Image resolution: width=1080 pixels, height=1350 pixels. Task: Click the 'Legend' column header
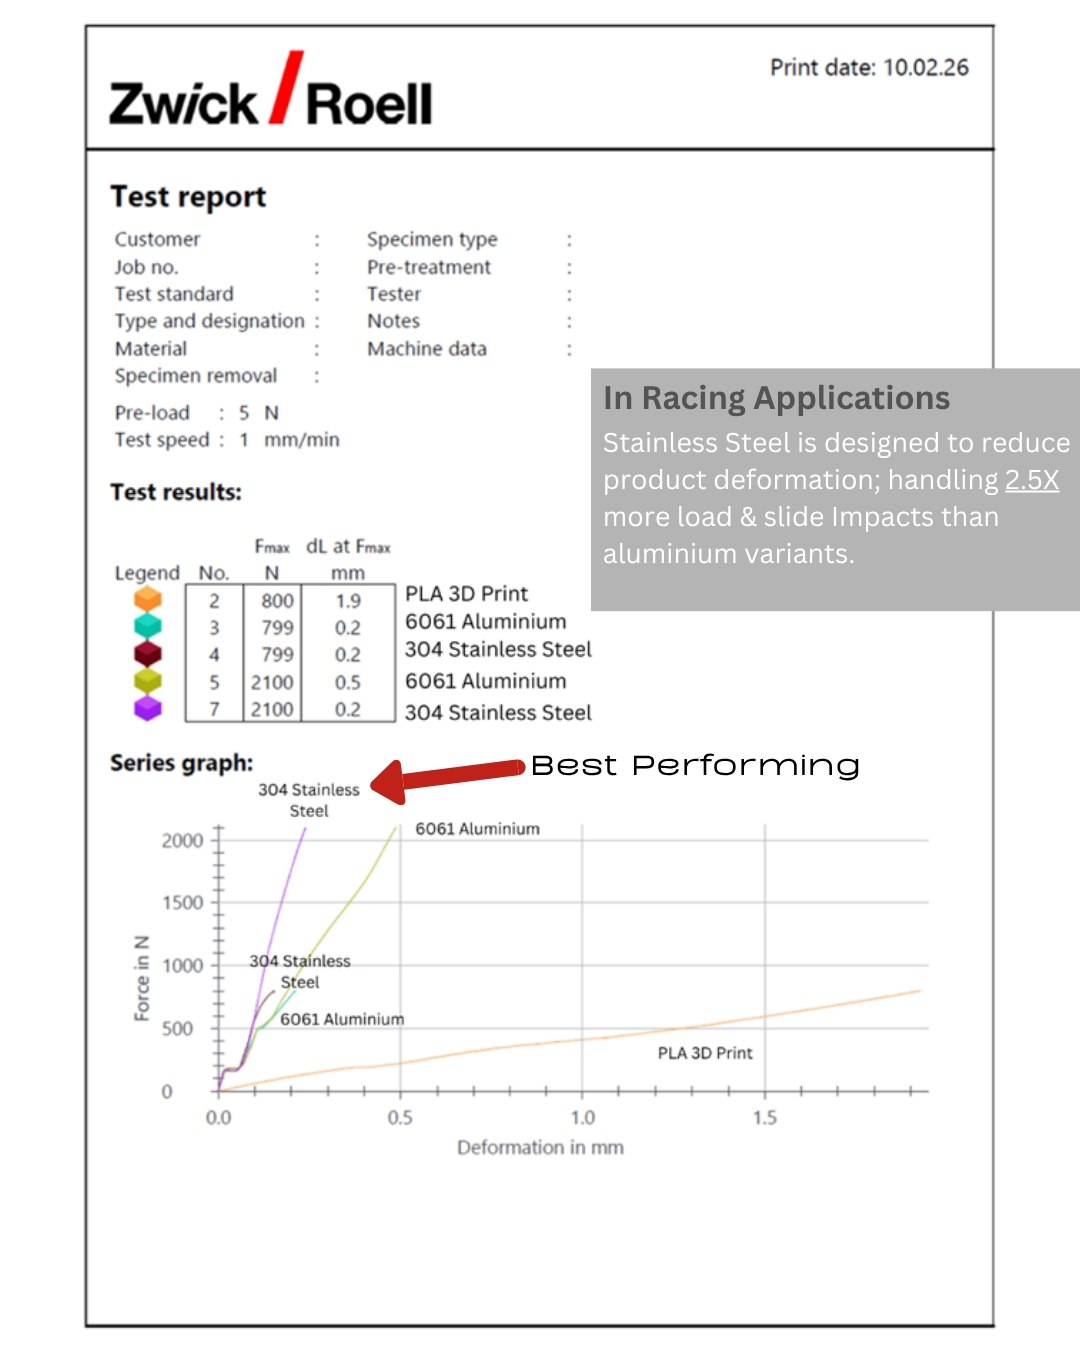tap(147, 573)
